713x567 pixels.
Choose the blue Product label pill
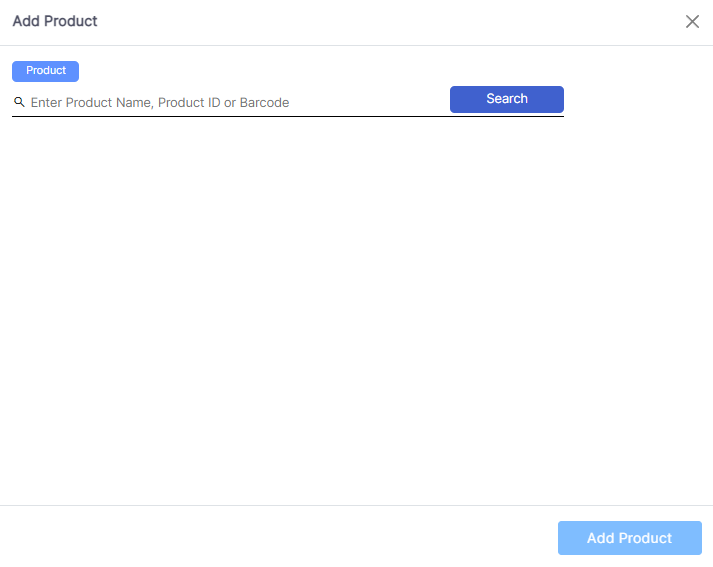46,71
